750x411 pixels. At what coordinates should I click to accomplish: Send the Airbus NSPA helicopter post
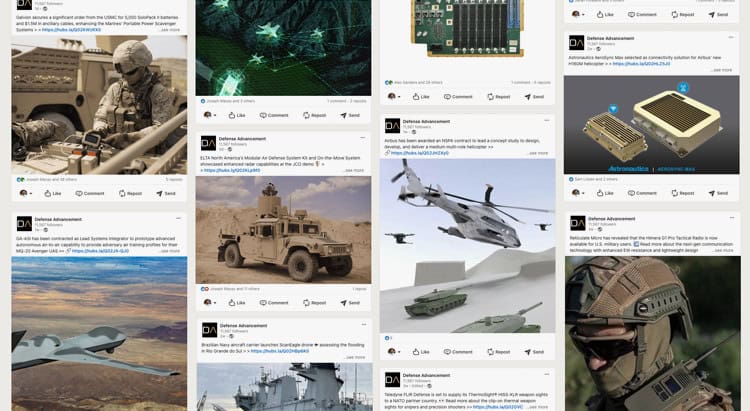534,352
